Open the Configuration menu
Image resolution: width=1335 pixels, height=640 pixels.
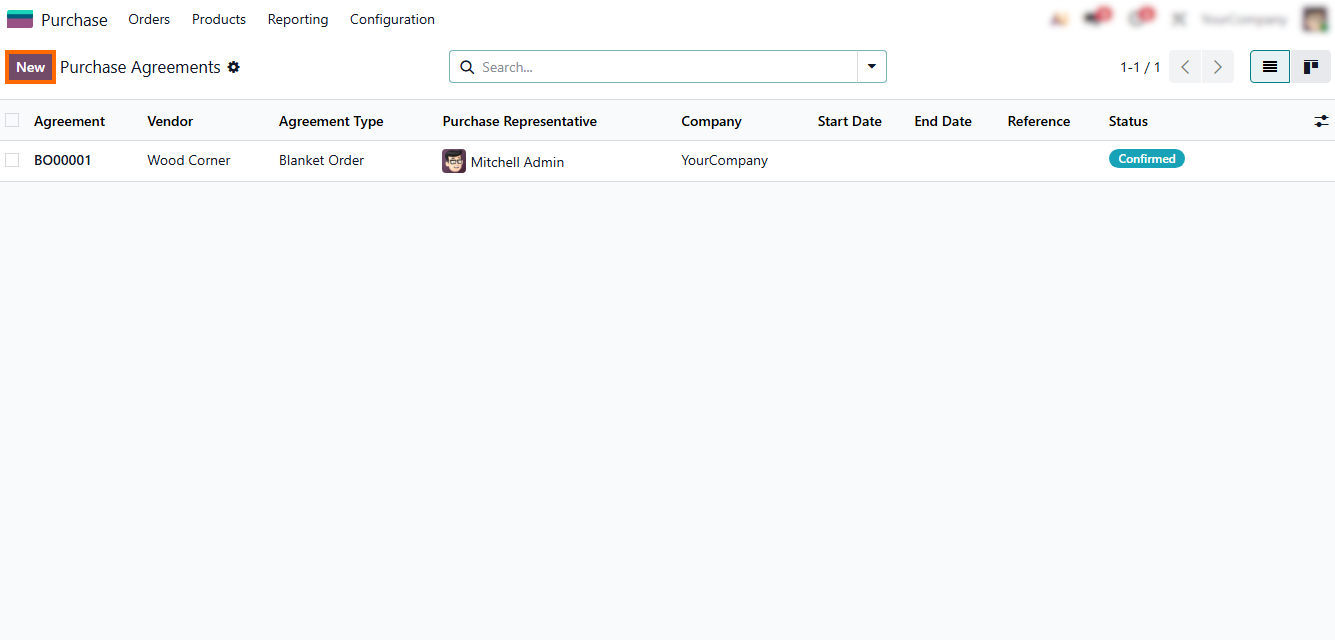(x=392, y=19)
